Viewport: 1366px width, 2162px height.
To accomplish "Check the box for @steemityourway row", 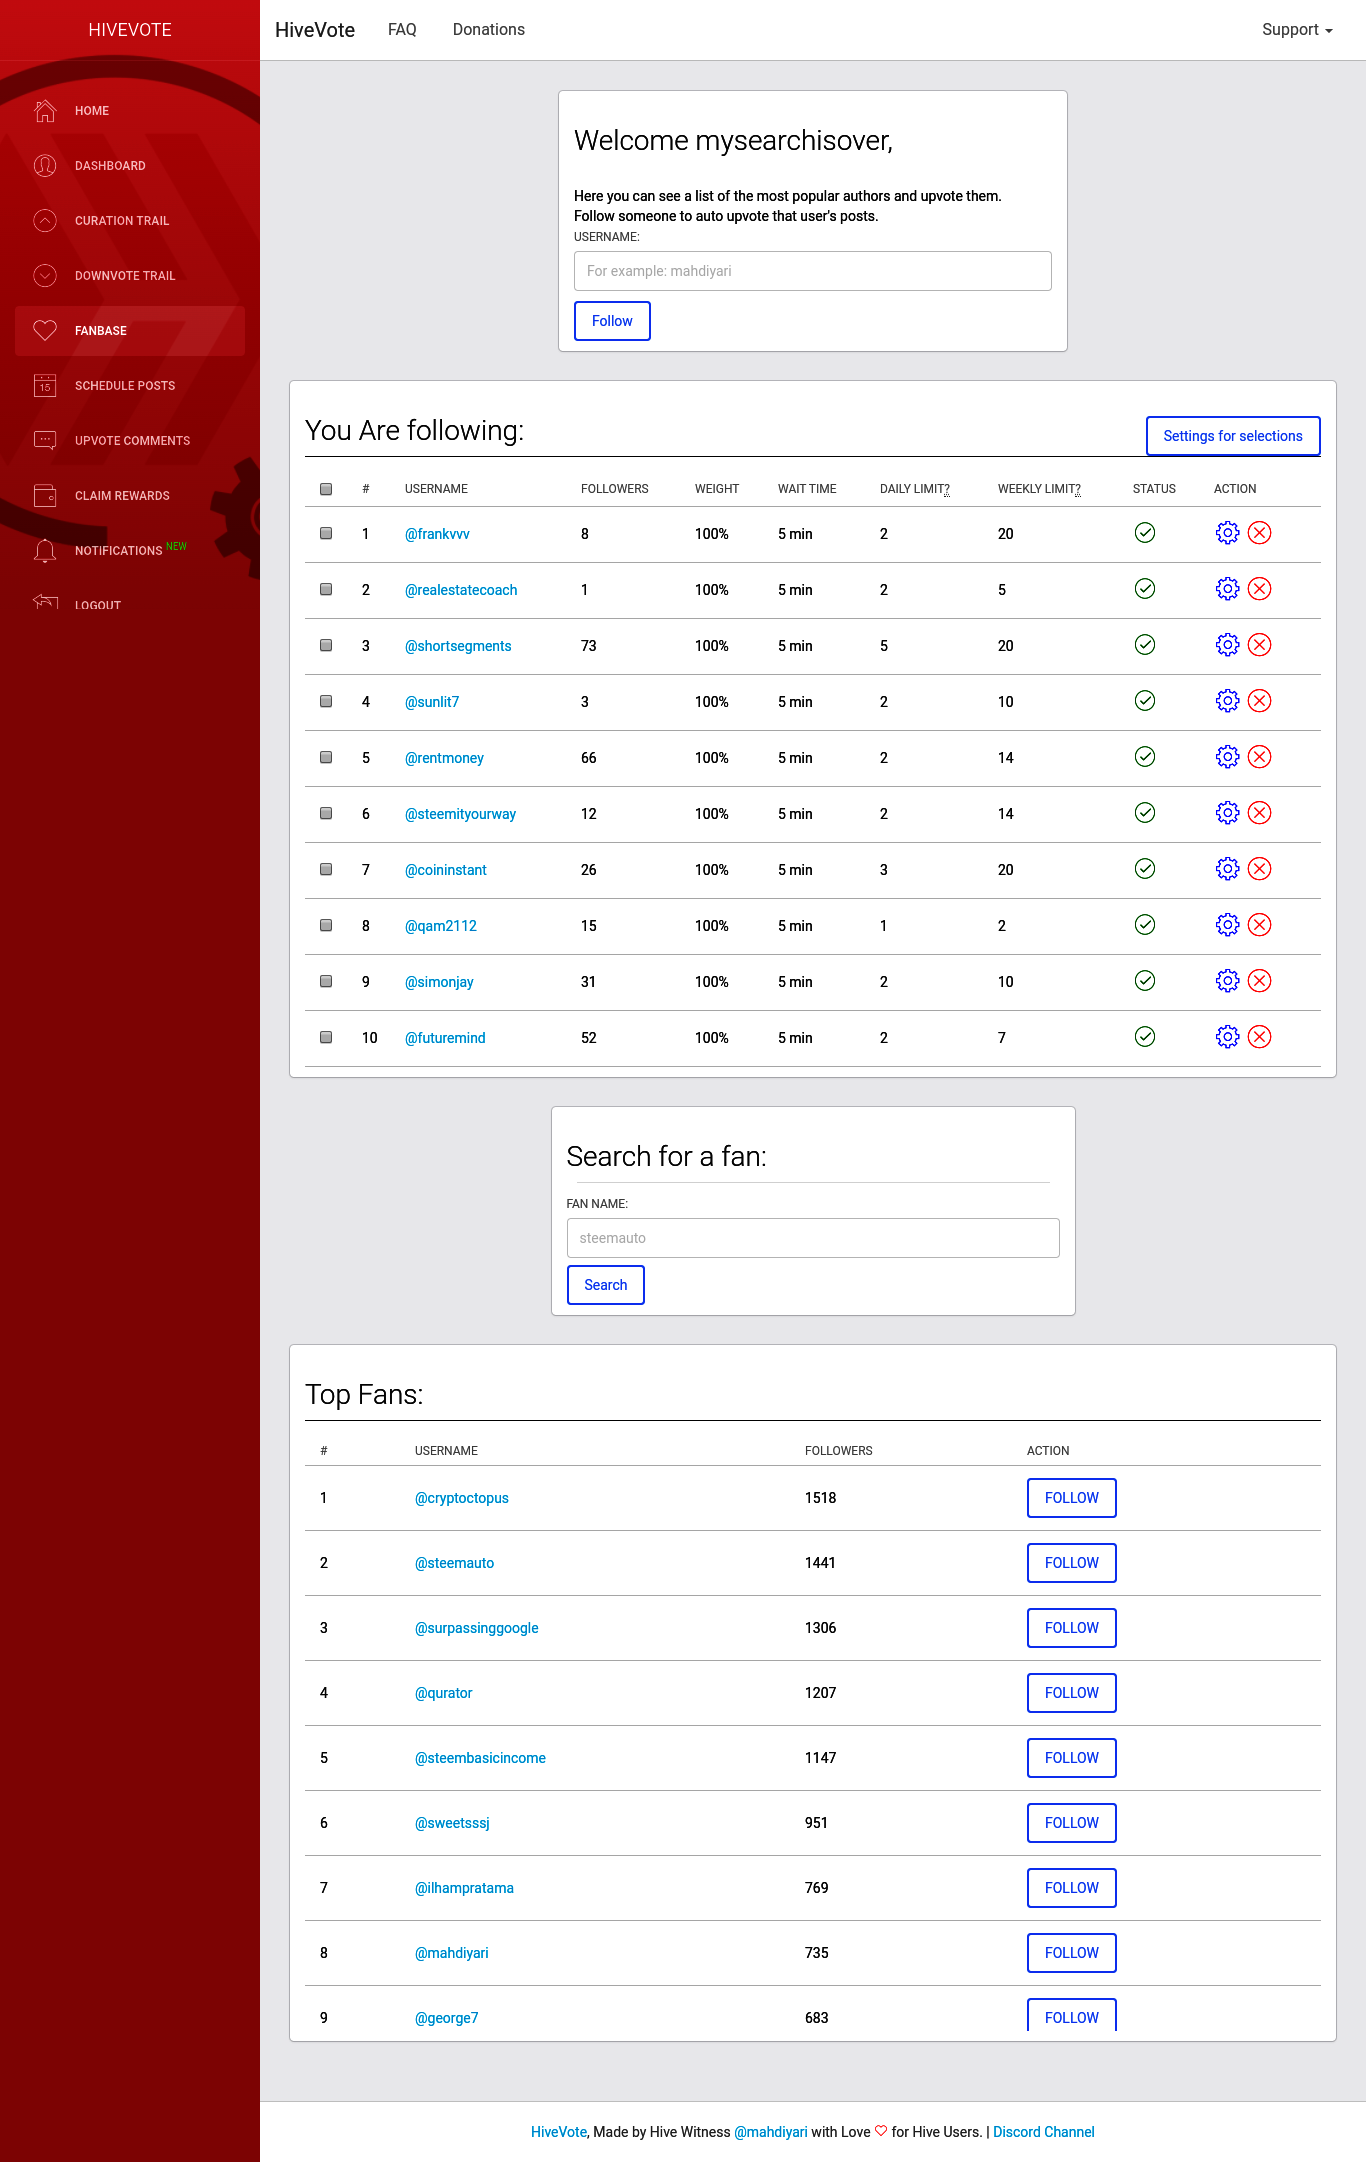I will pyautogui.click(x=326, y=813).
